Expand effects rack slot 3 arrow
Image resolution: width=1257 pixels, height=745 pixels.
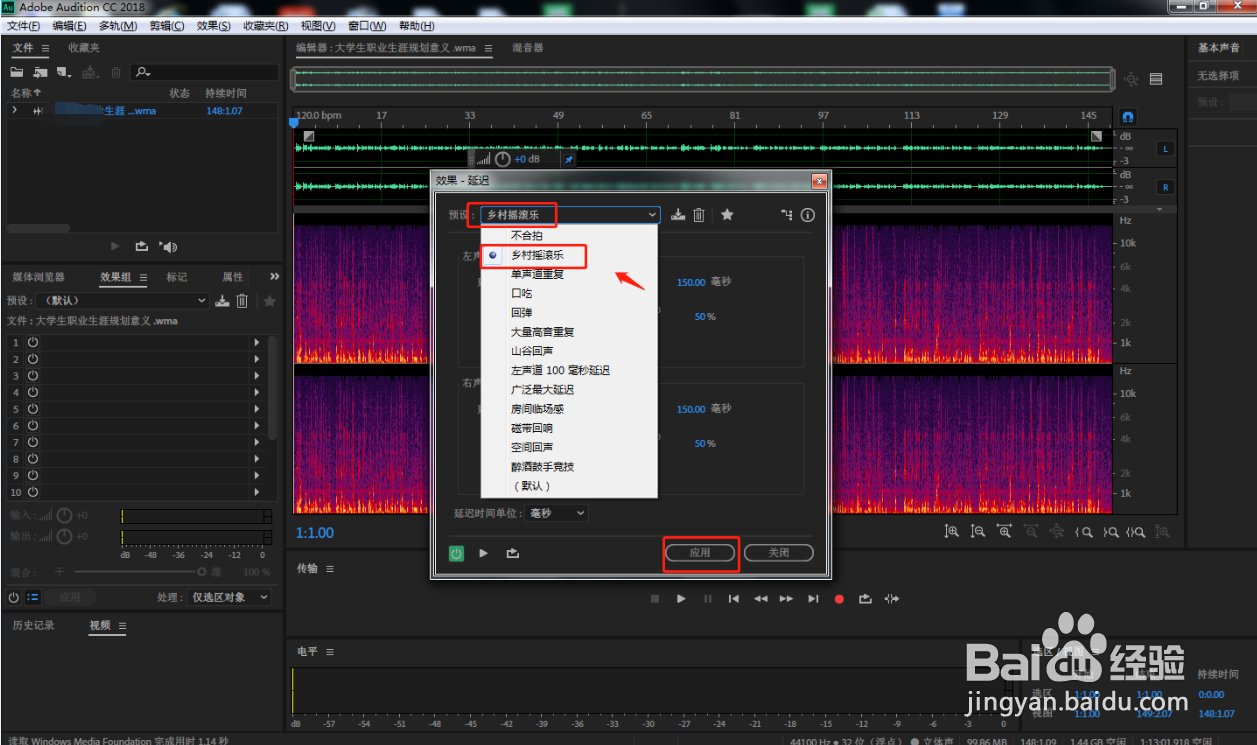pyautogui.click(x=256, y=376)
